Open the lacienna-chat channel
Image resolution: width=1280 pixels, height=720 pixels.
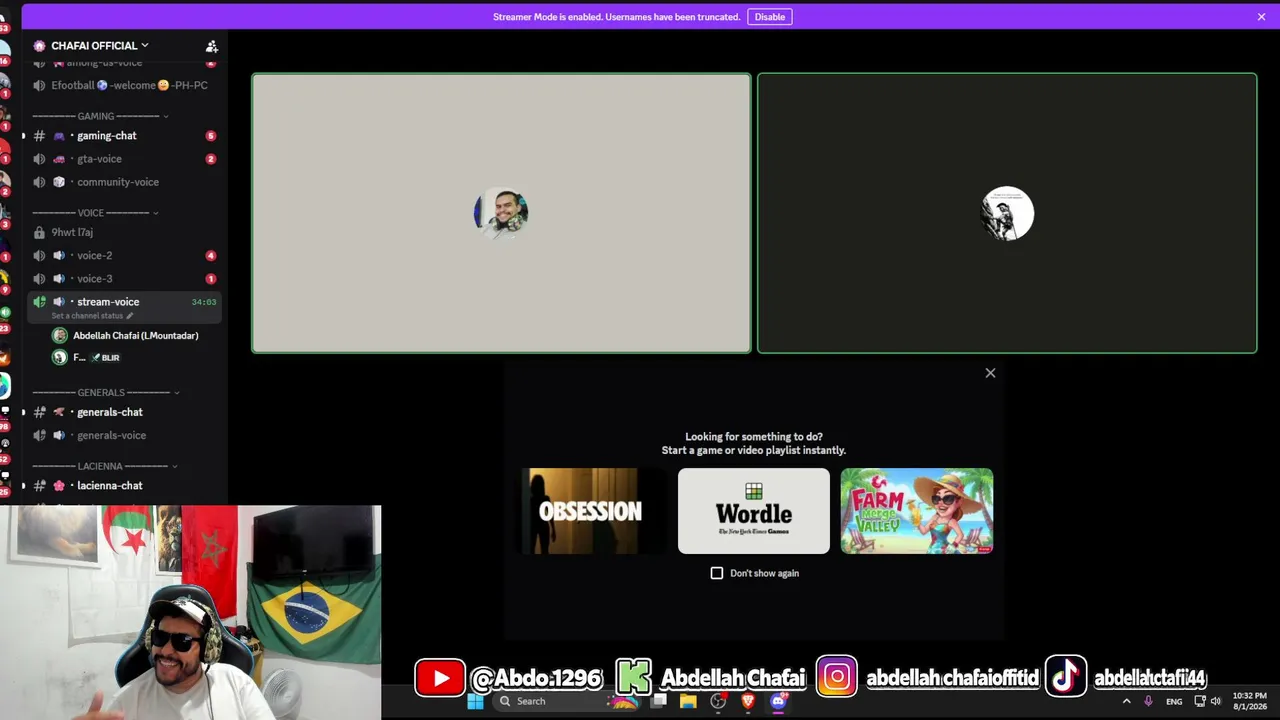(x=125, y=486)
